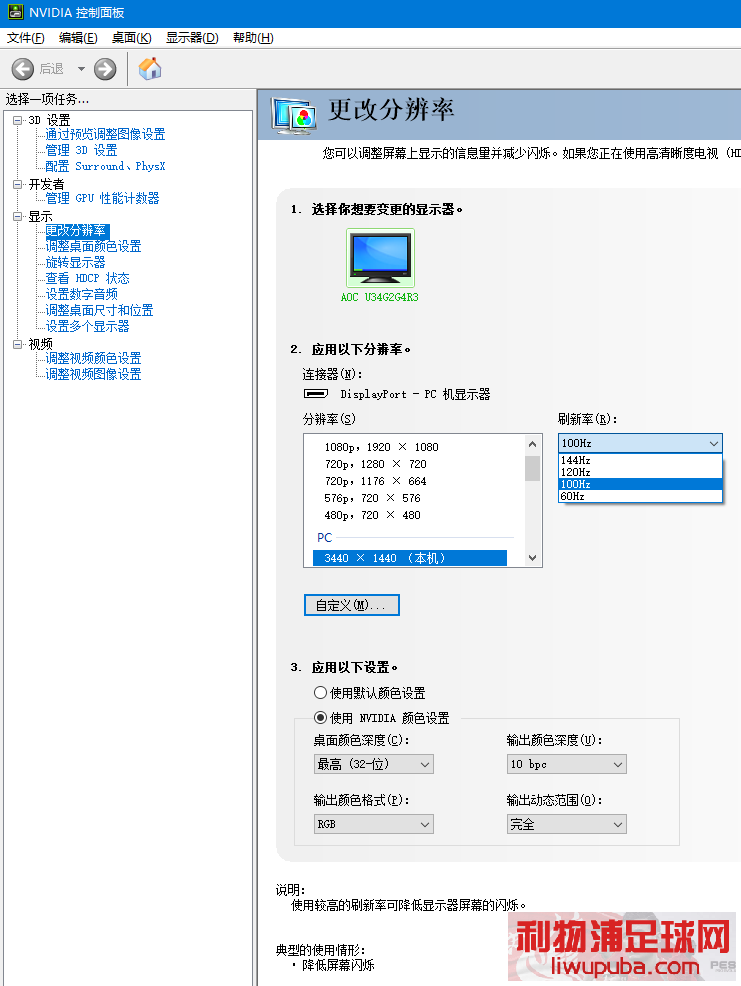Open 通过预览调整图像设置 page
Screen dimensions: 741x986
[x=105, y=134]
